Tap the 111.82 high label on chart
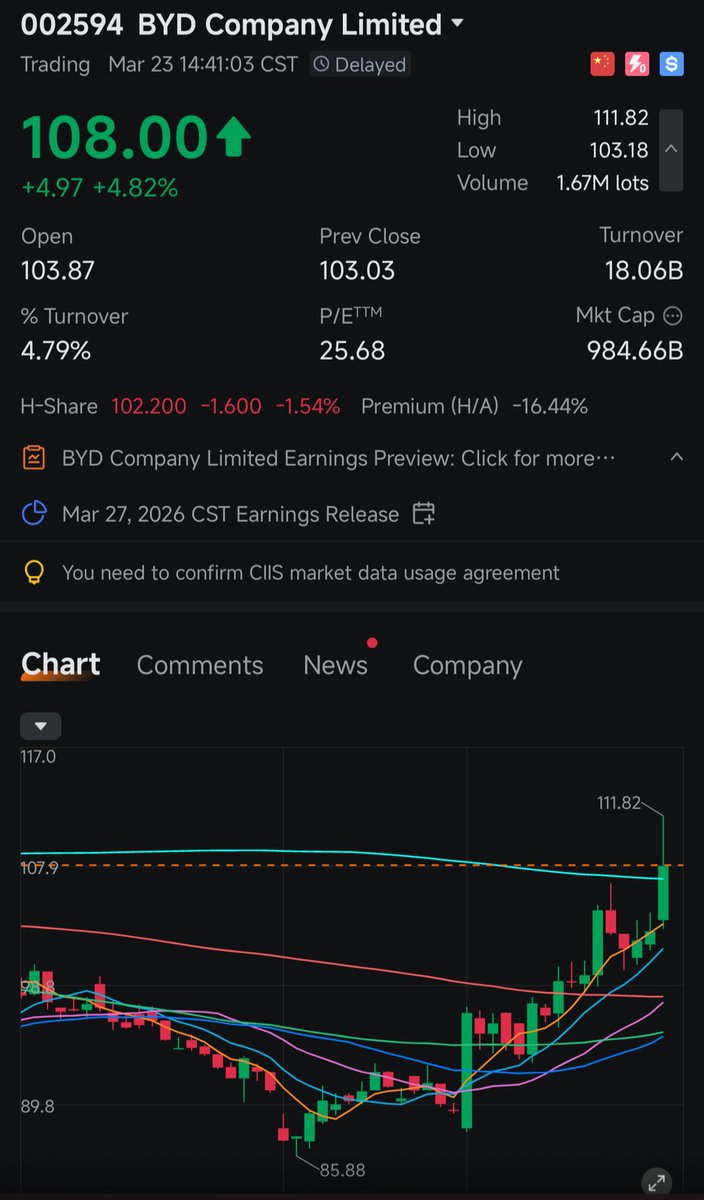Viewport: 704px width, 1200px height. (618, 802)
